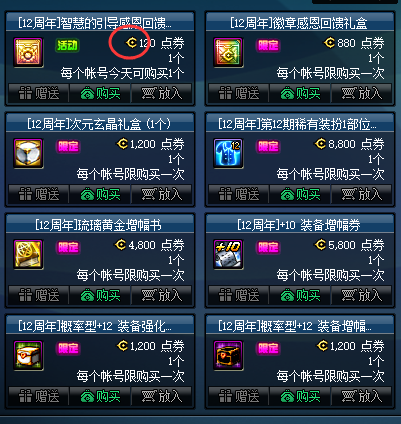Click 购买 for 智慧的引导感恩回馈

pyautogui.click(x=100, y=93)
